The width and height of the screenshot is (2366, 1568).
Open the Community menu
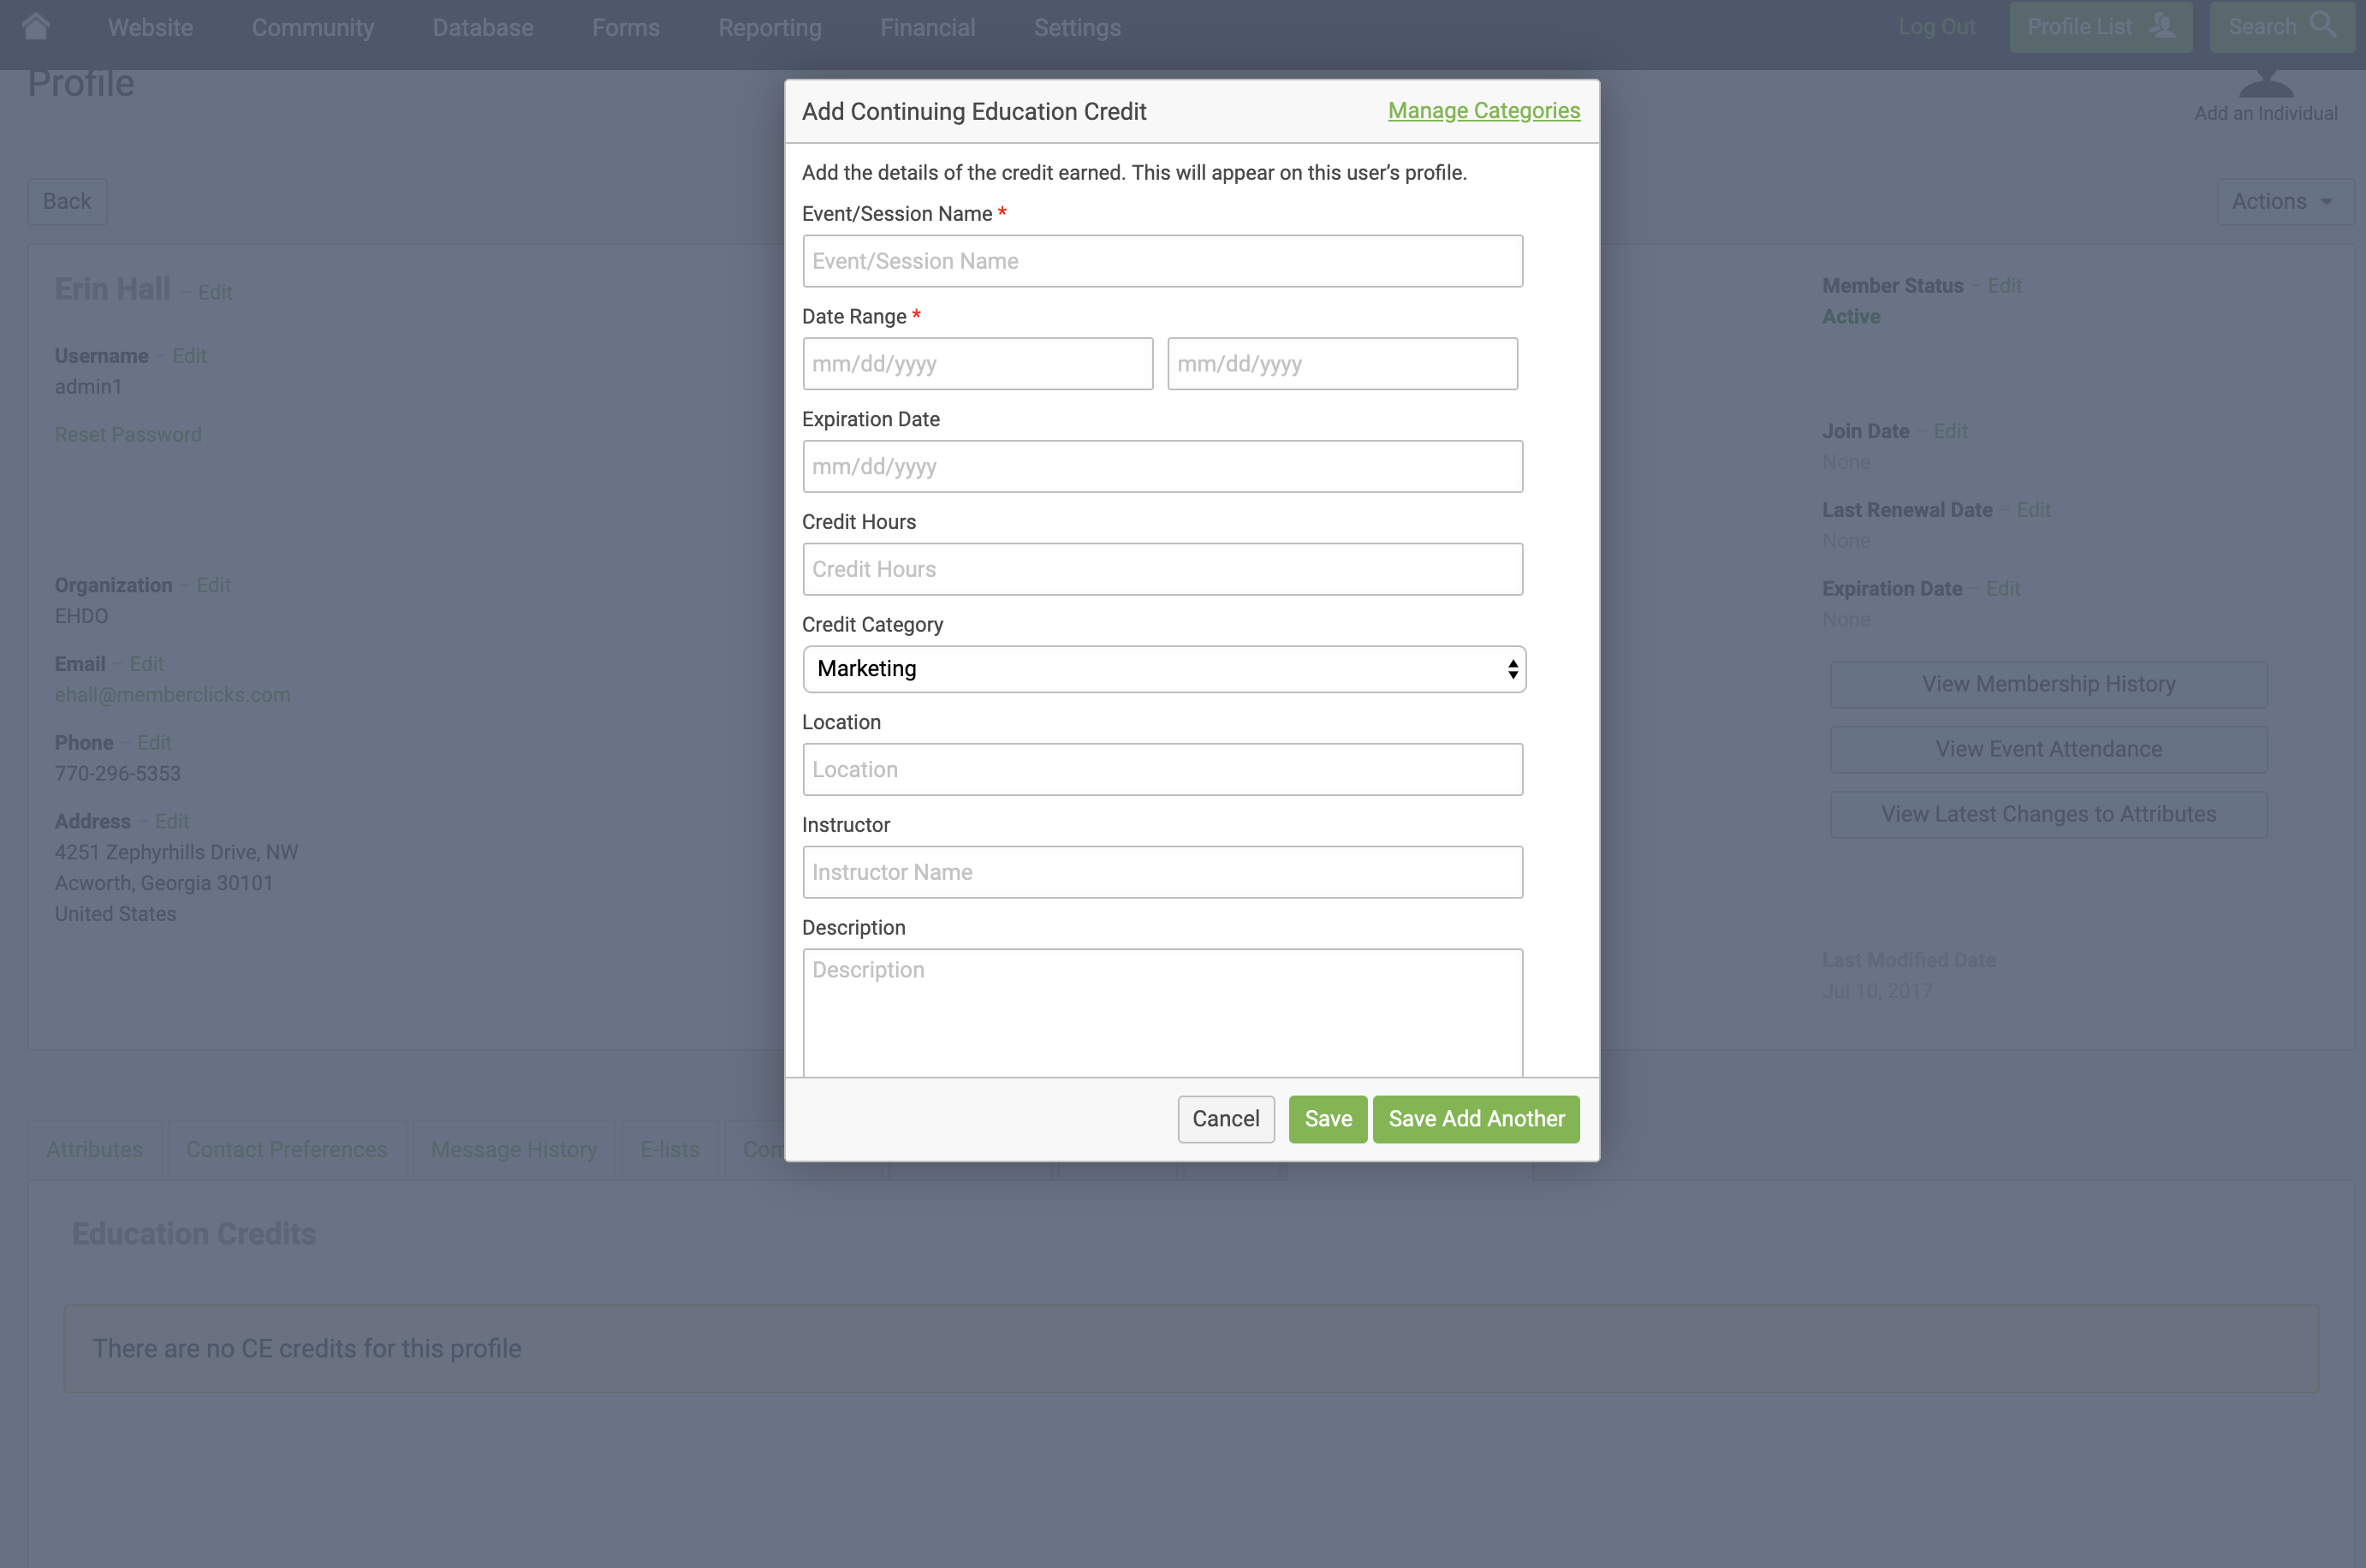[312, 27]
